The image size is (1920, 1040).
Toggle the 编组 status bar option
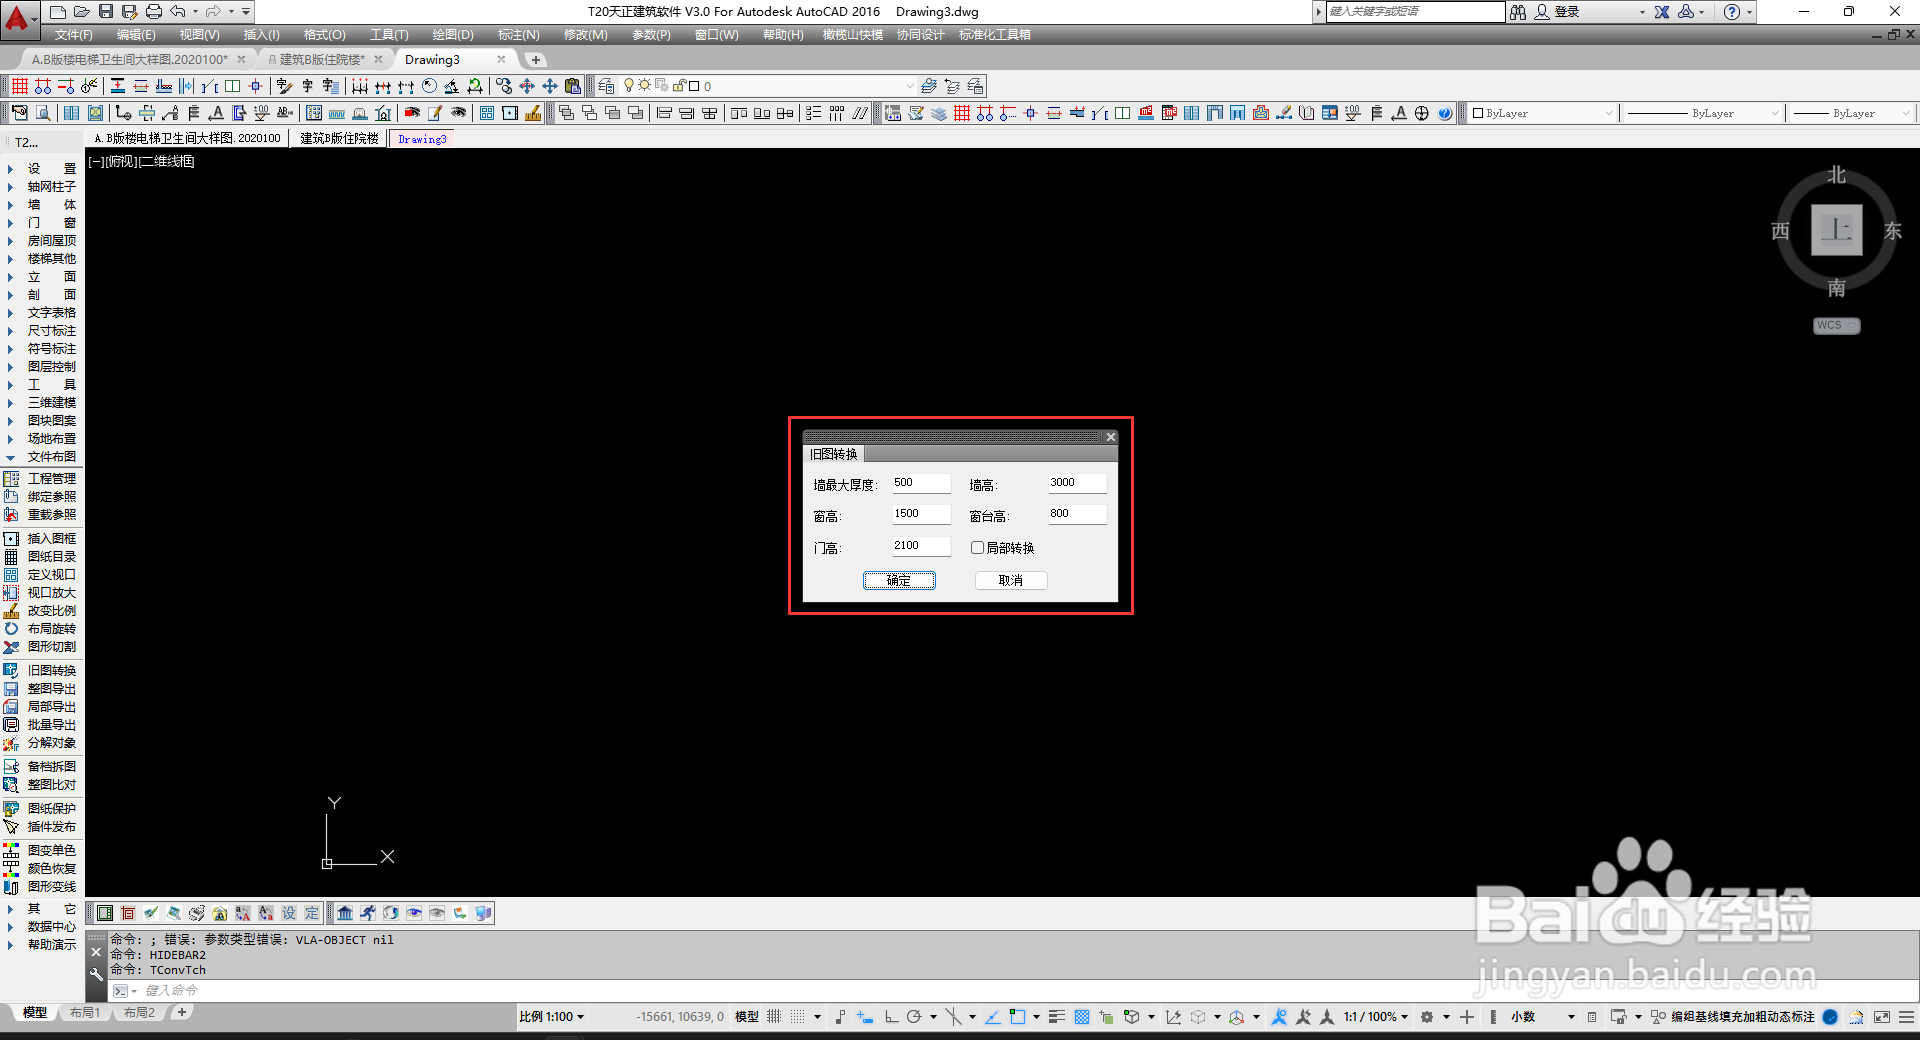point(1682,1017)
